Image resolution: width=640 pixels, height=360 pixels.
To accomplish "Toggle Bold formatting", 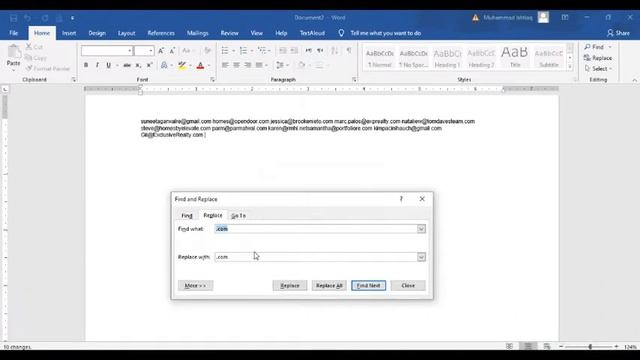I will click(x=86, y=65).
